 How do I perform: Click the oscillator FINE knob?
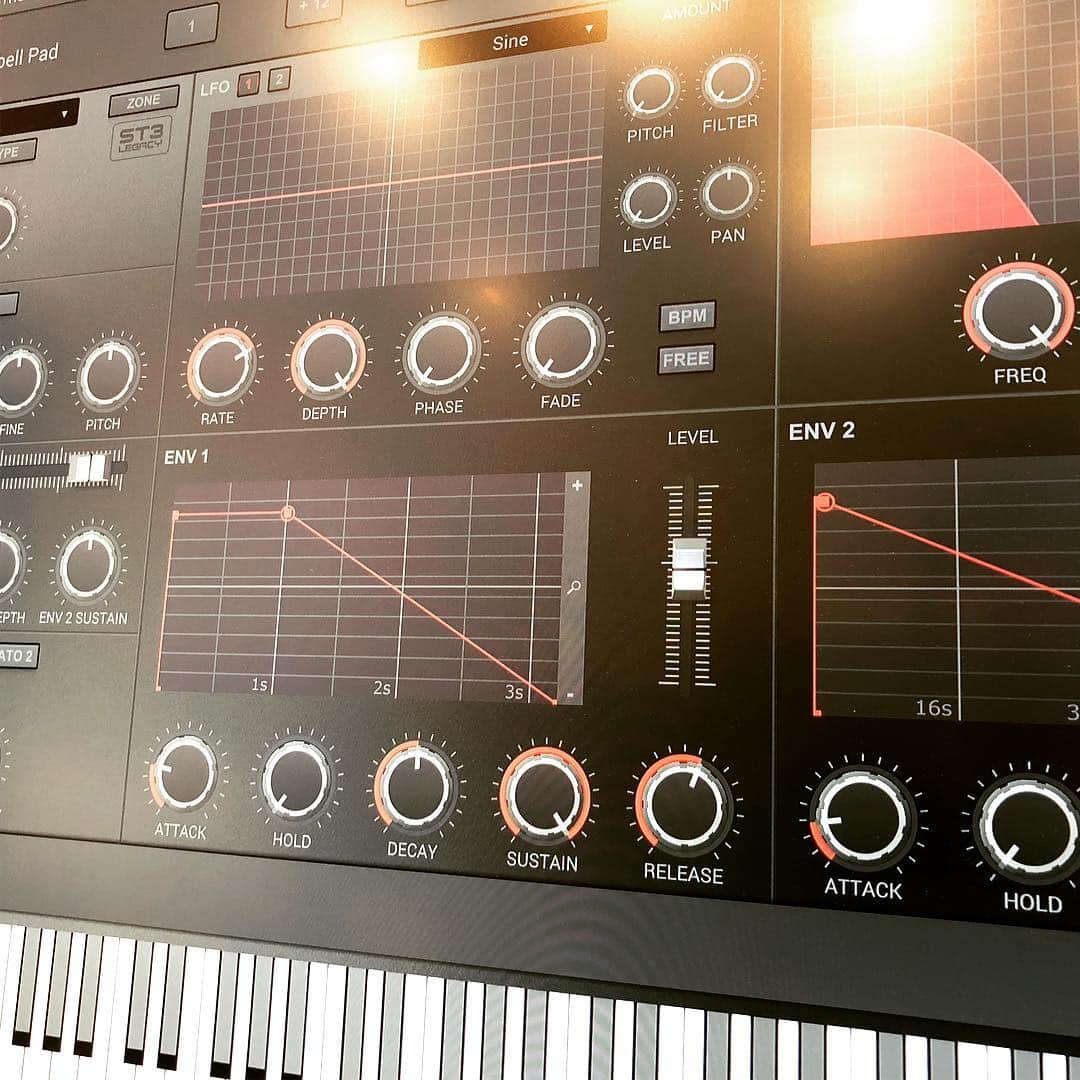(x=19, y=380)
